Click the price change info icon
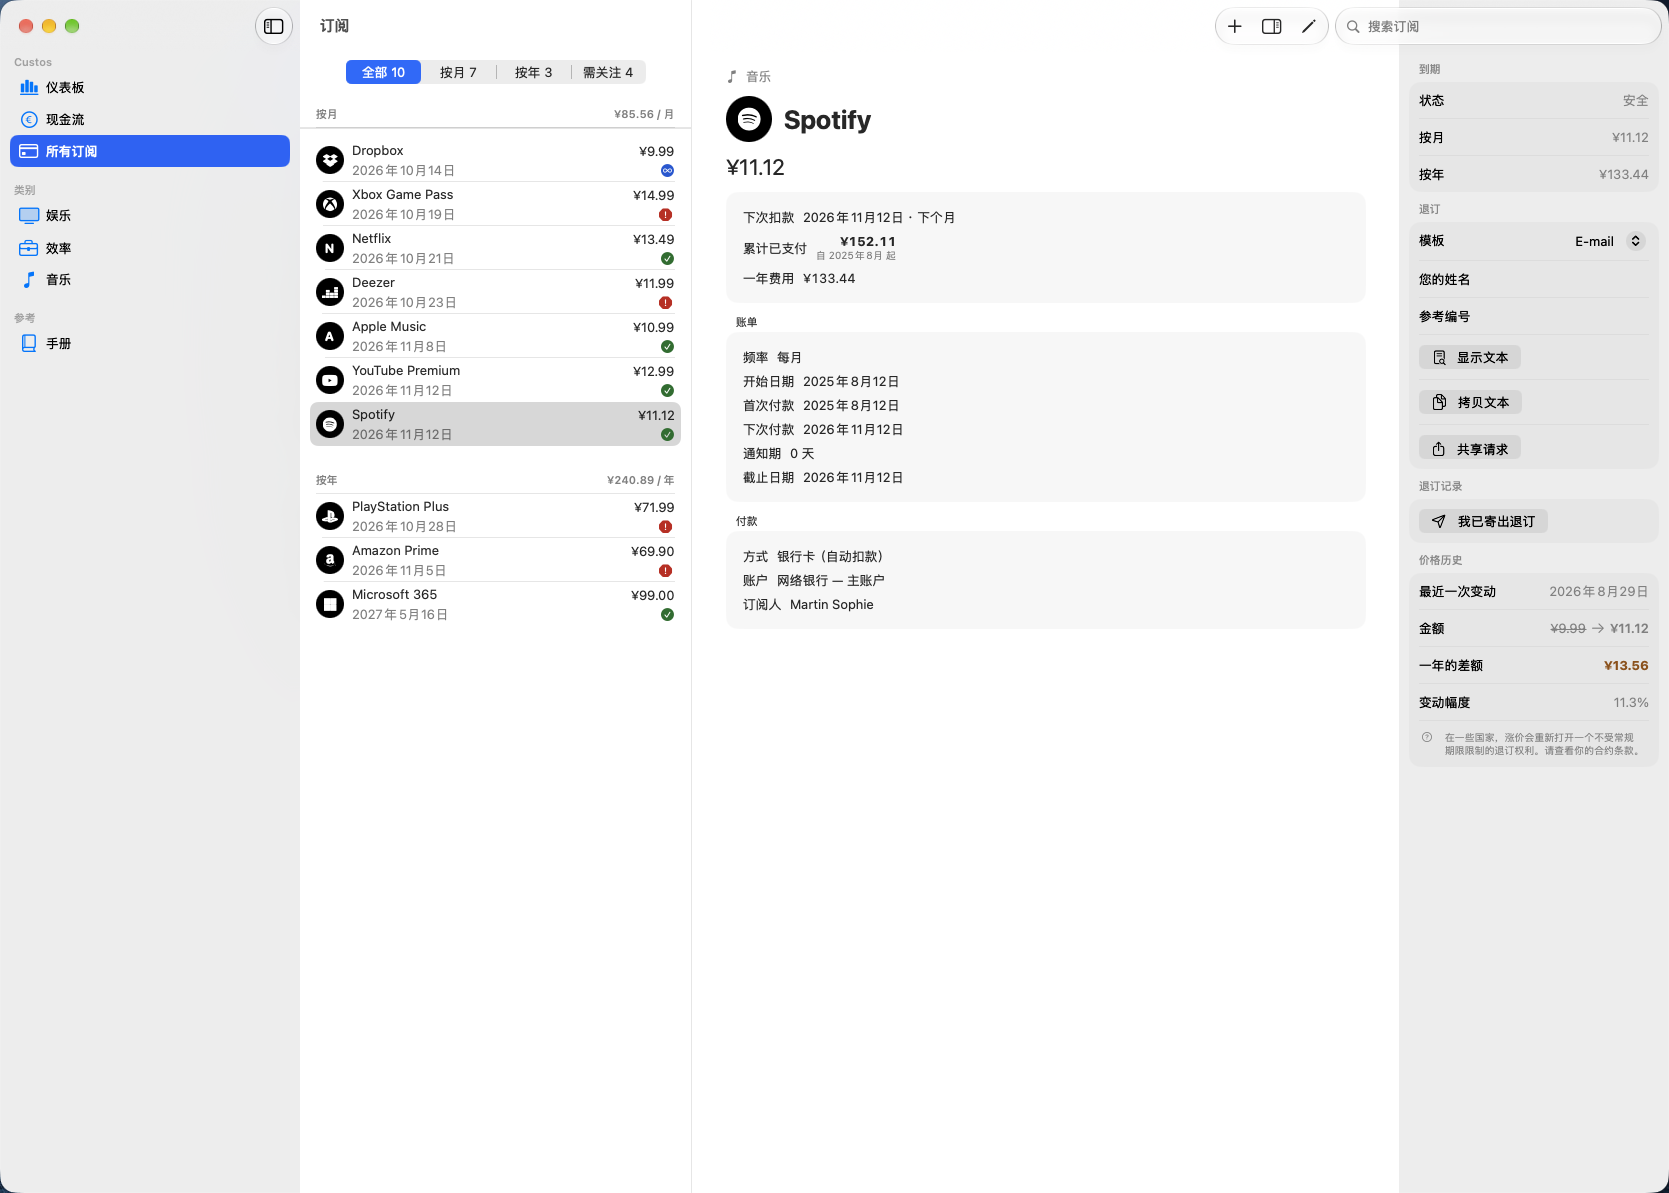The image size is (1669, 1193). (1427, 738)
